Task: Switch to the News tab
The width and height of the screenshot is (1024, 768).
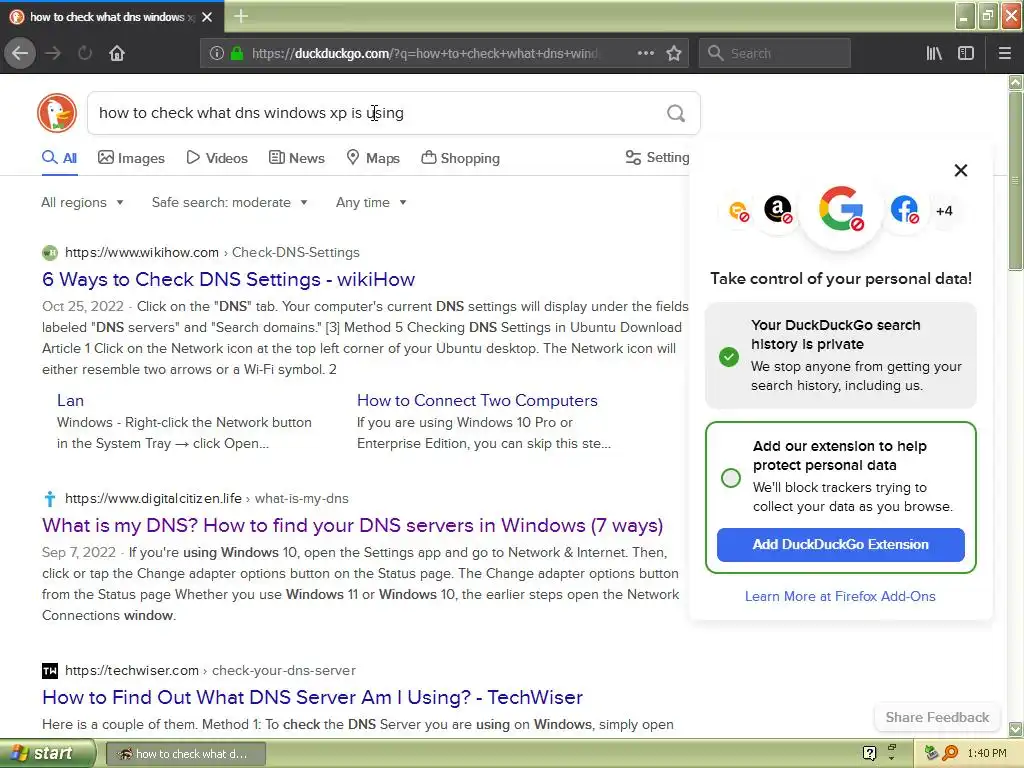Action: point(296,158)
